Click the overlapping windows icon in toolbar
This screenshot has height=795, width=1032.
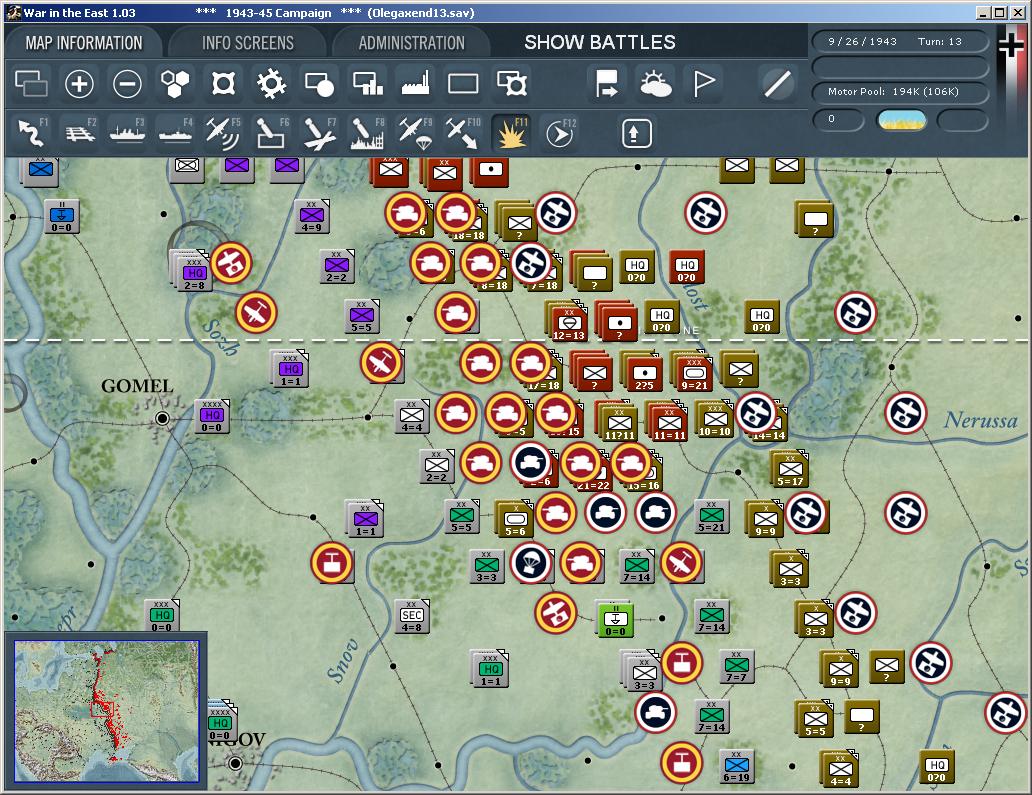[x=31, y=84]
